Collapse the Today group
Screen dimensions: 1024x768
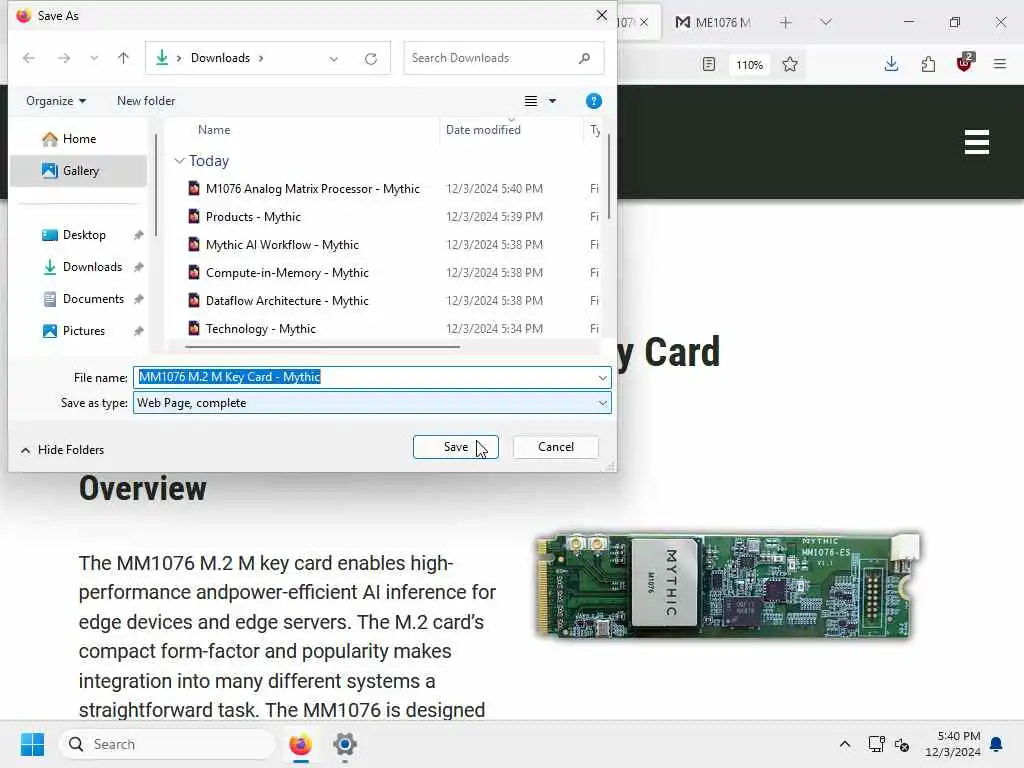[180, 161]
